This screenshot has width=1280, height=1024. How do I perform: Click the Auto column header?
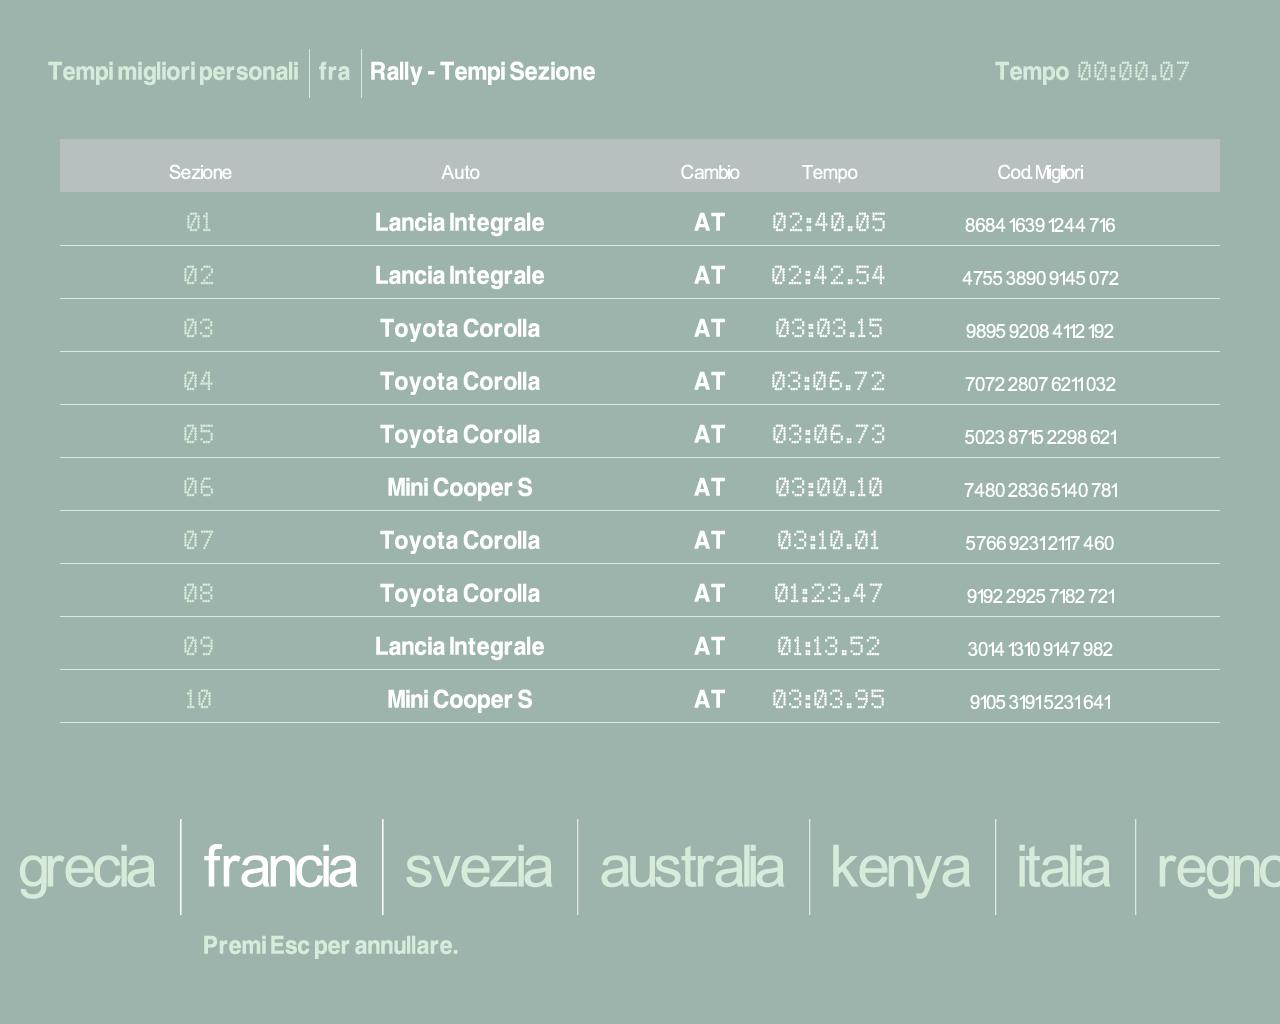point(460,172)
